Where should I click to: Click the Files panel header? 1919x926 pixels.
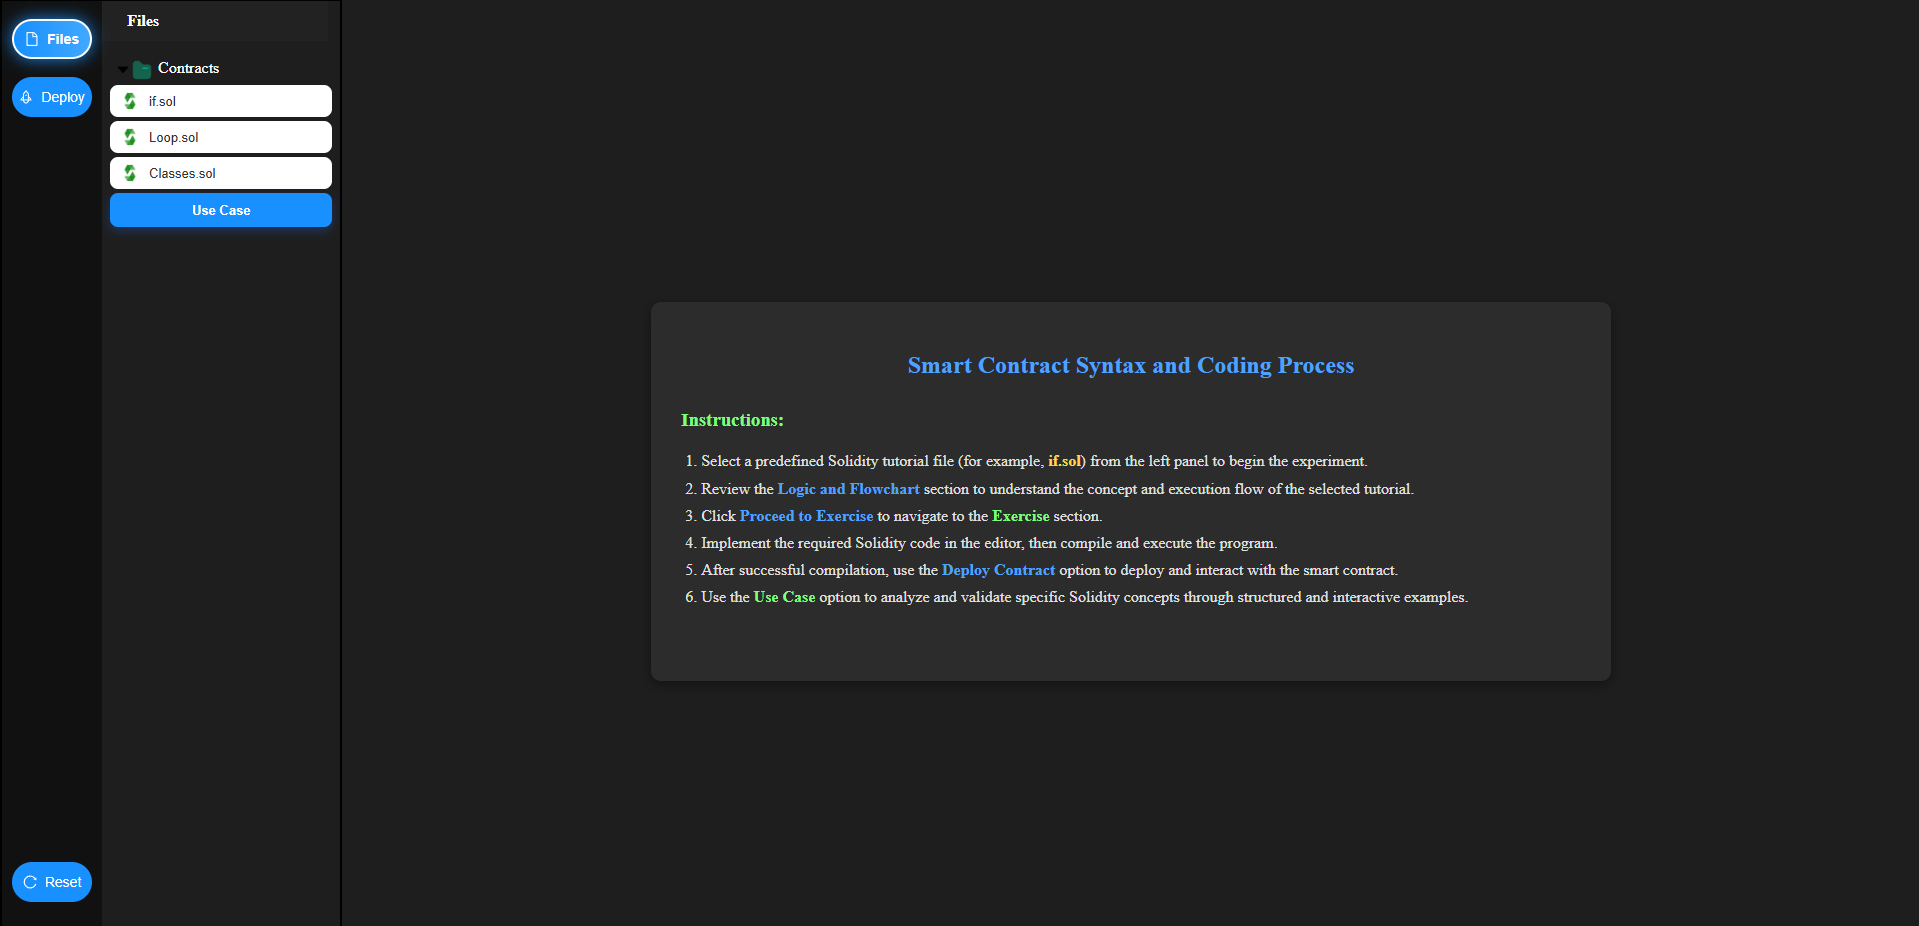pyautogui.click(x=142, y=21)
